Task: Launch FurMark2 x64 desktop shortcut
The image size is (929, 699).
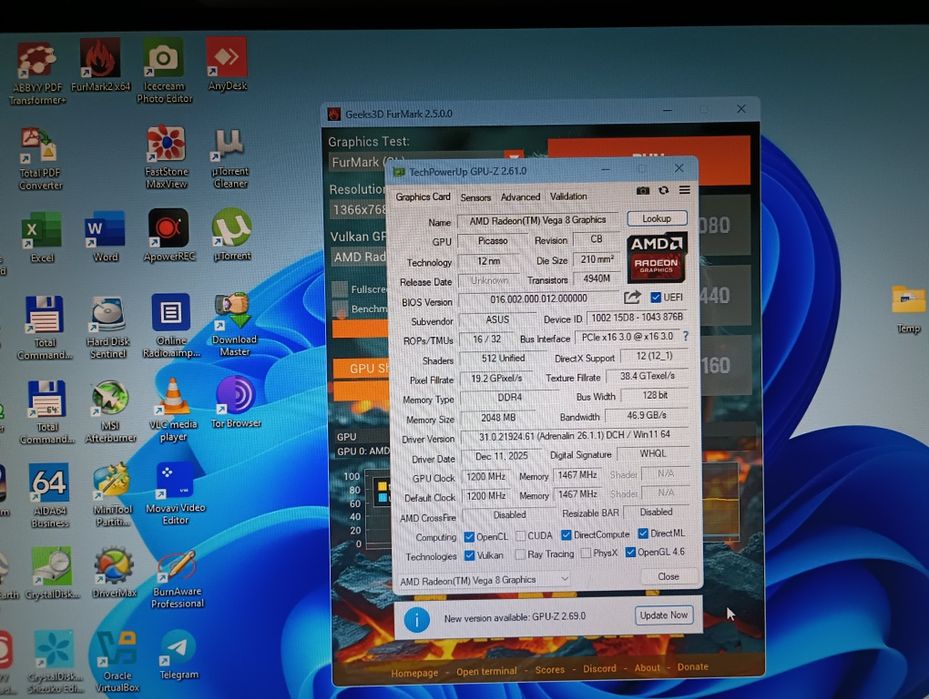Action: pos(101,65)
